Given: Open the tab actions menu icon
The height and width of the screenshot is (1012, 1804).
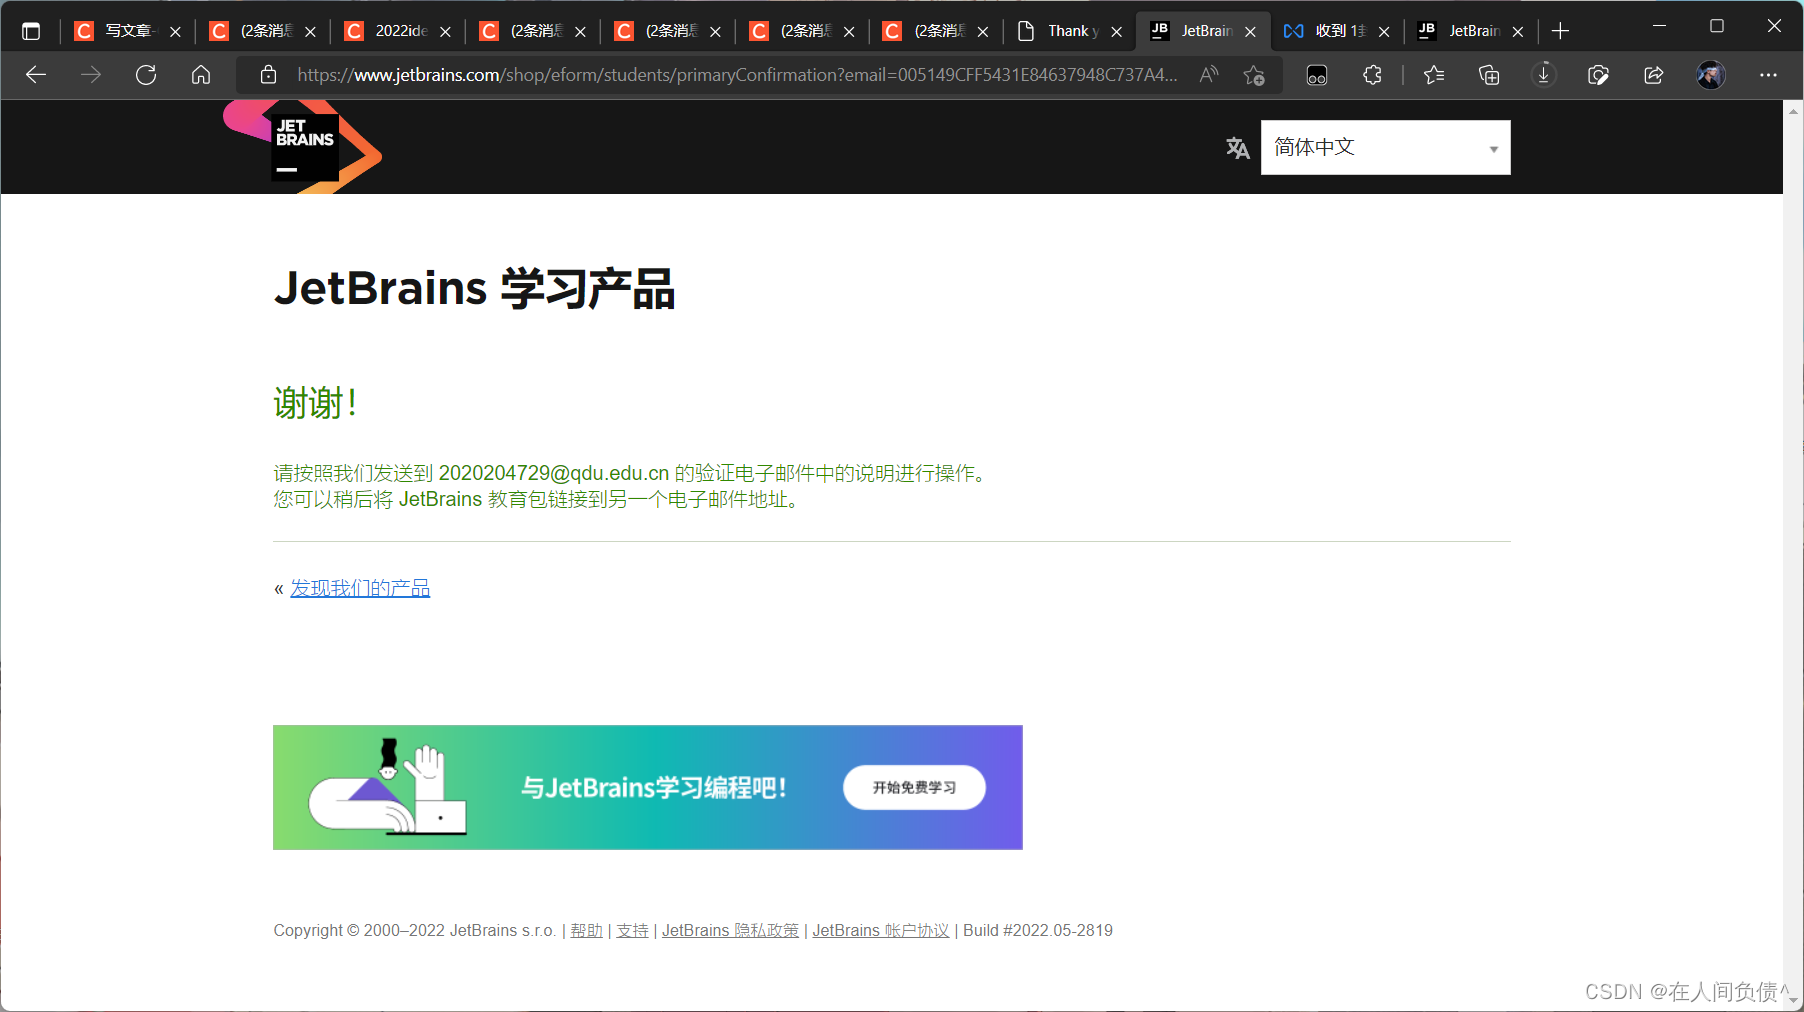Looking at the screenshot, I should coord(31,31).
